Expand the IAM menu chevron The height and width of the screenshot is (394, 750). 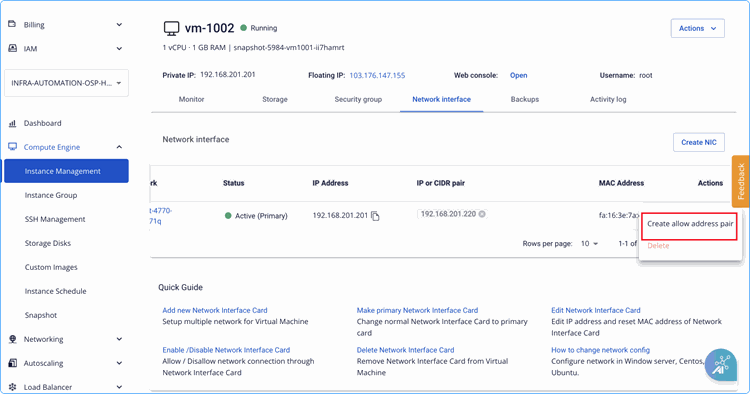click(119, 48)
